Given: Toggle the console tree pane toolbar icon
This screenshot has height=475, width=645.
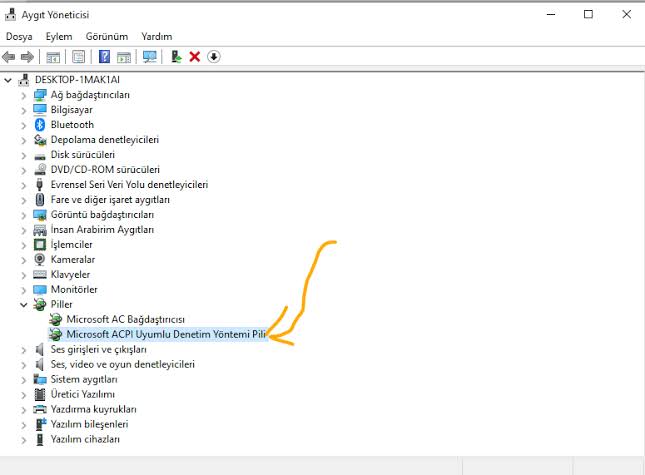Looking at the screenshot, I should click(x=53, y=57).
